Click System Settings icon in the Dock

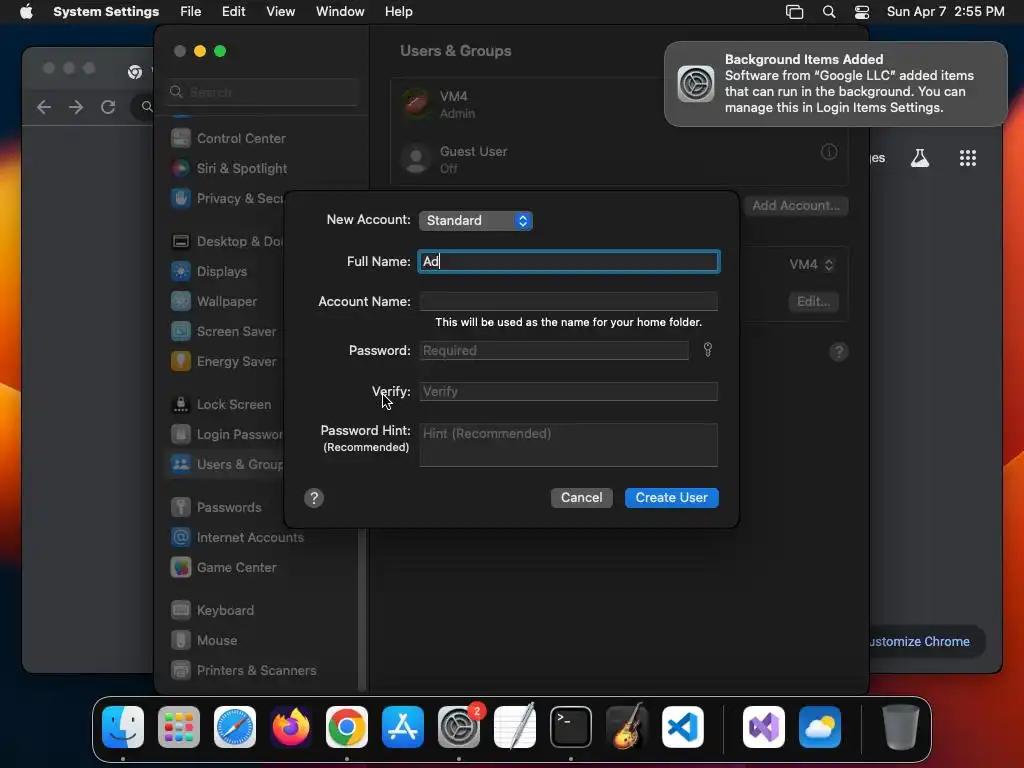click(x=458, y=727)
